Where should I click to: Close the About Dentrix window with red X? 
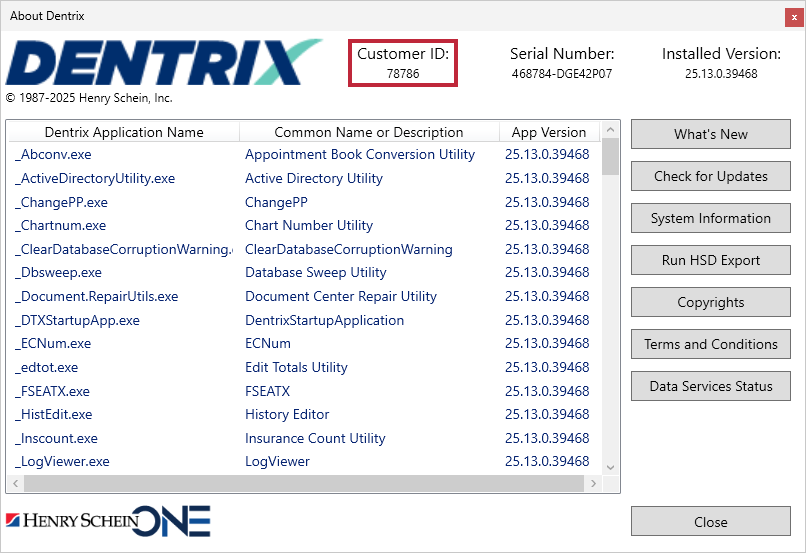[794, 17]
